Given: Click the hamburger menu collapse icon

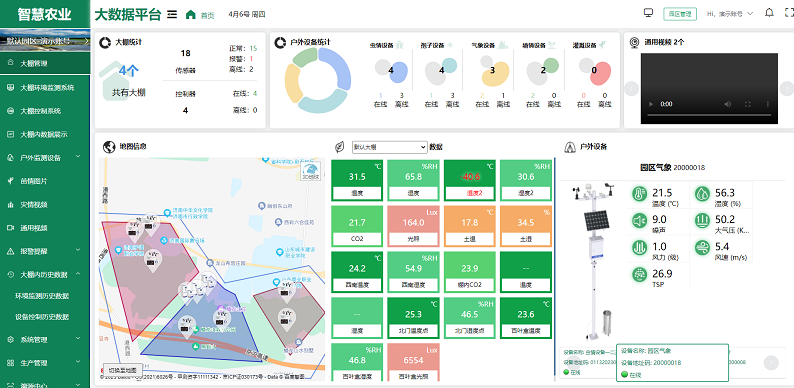Looking at the screenshot, I should pos(172,14).
